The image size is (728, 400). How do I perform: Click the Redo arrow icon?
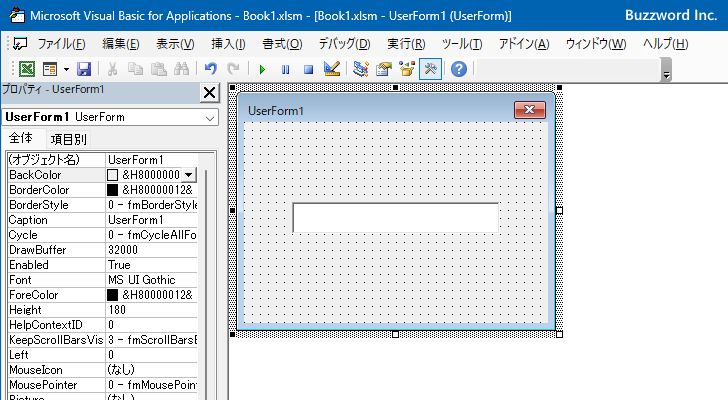[x=233, y=70]
